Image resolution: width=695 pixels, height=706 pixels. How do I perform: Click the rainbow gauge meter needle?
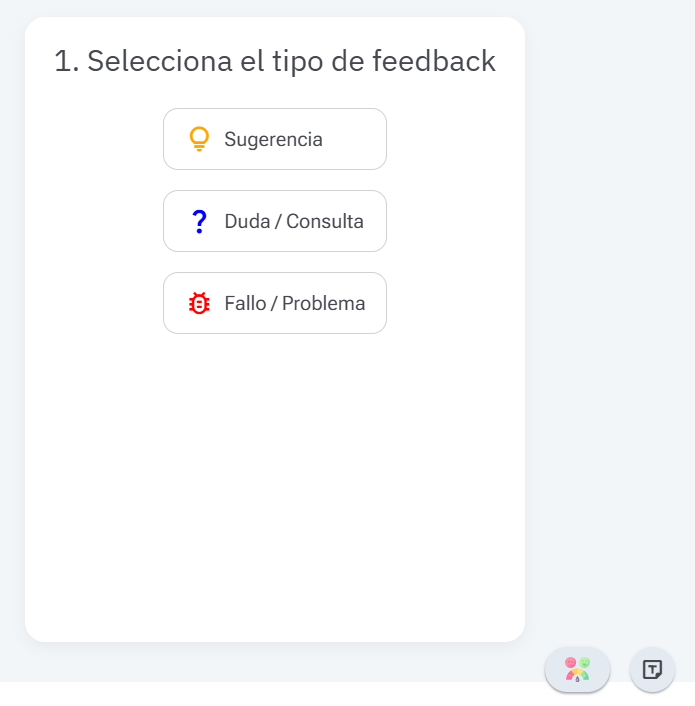point(577,677)
